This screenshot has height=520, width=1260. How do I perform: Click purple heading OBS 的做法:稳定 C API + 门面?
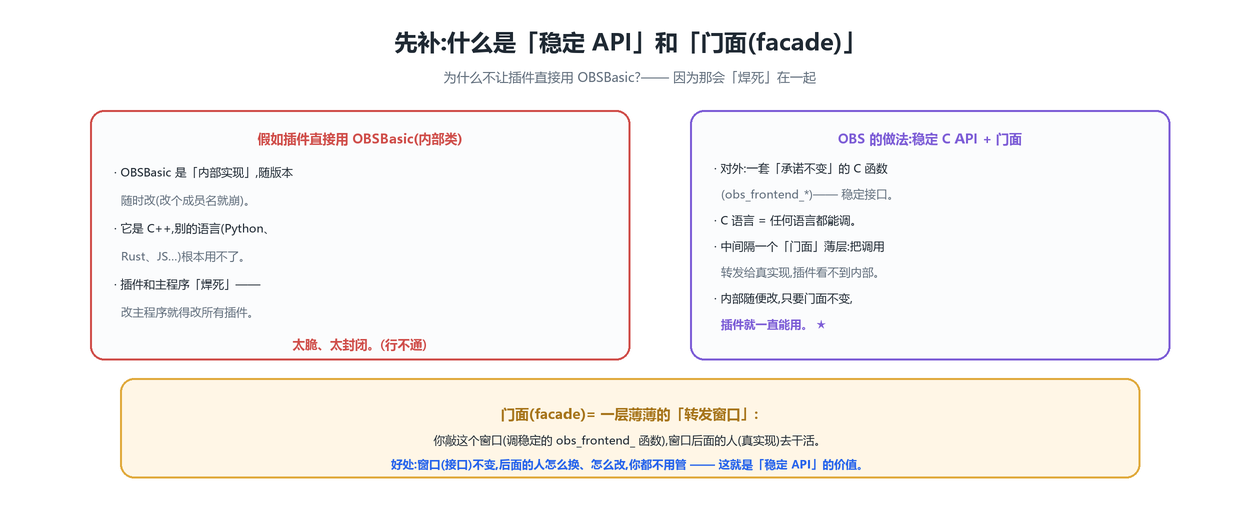[x=930, y=139]
